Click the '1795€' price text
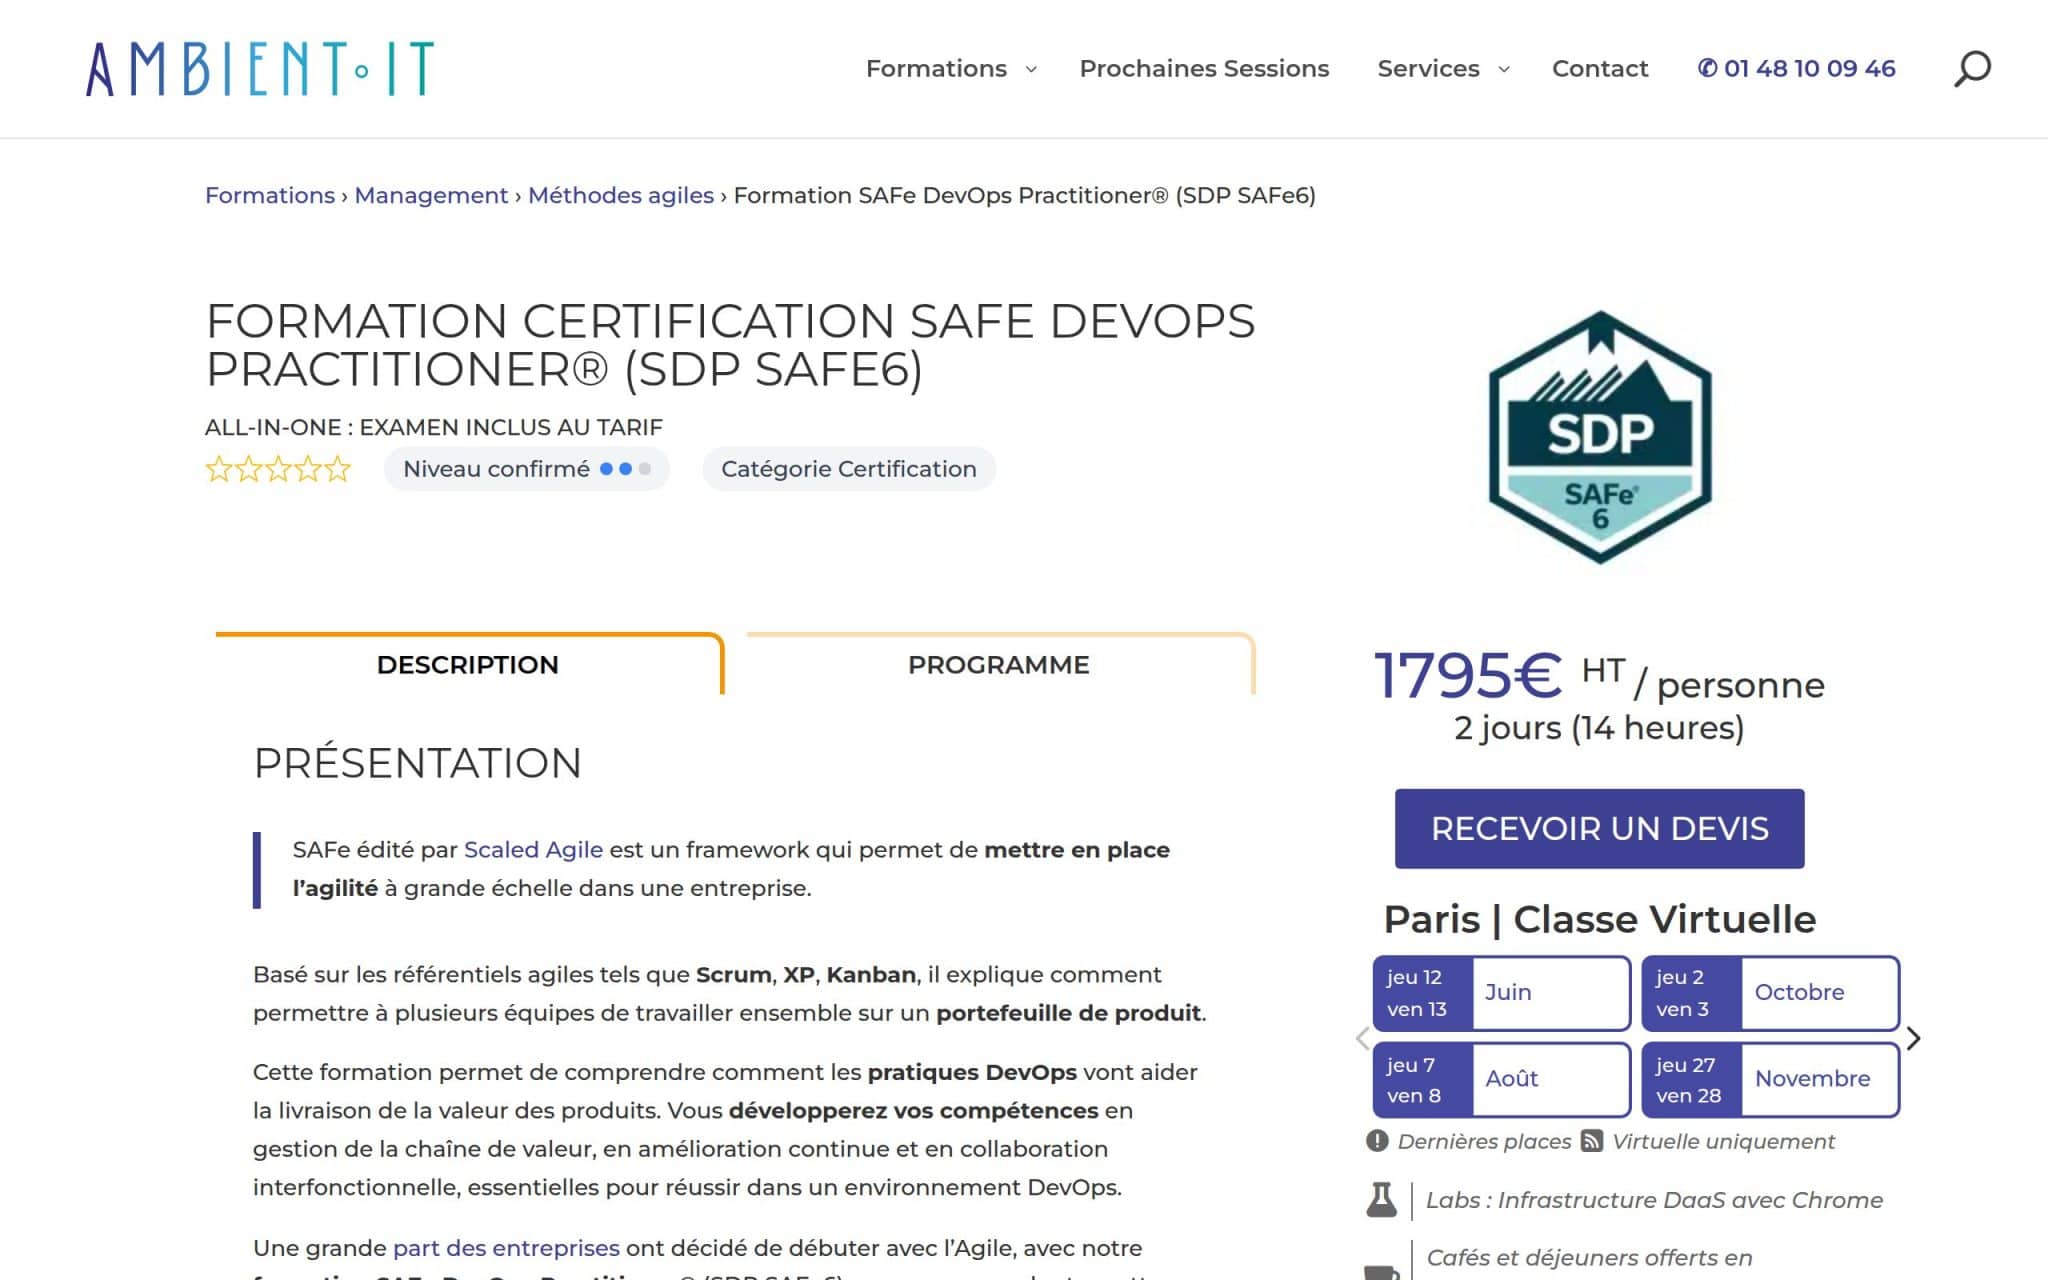 pyautogui.click(x=1467, y=676)
